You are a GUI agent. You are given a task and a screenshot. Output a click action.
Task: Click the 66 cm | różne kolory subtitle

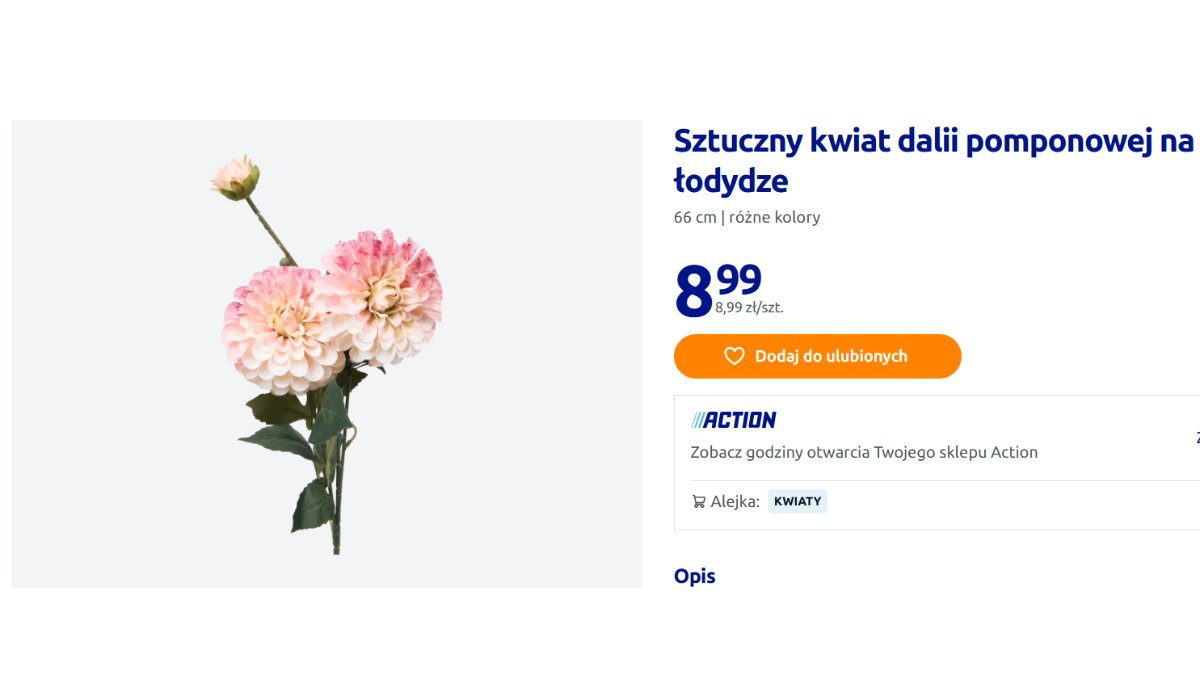(747, 217)
